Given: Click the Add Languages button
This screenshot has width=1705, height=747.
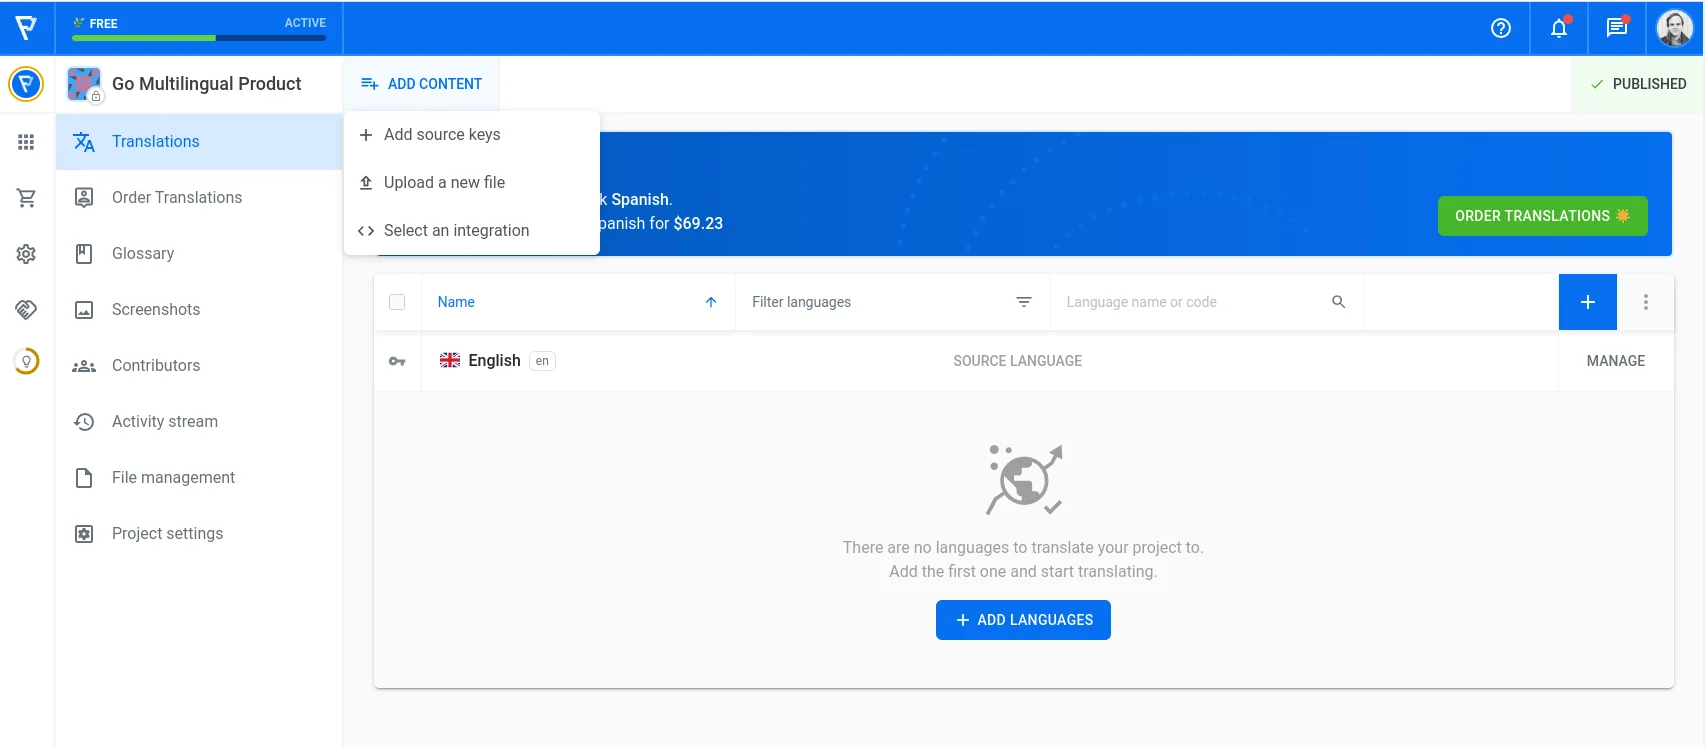Looking at the screenshot, I should (1023, 620).
